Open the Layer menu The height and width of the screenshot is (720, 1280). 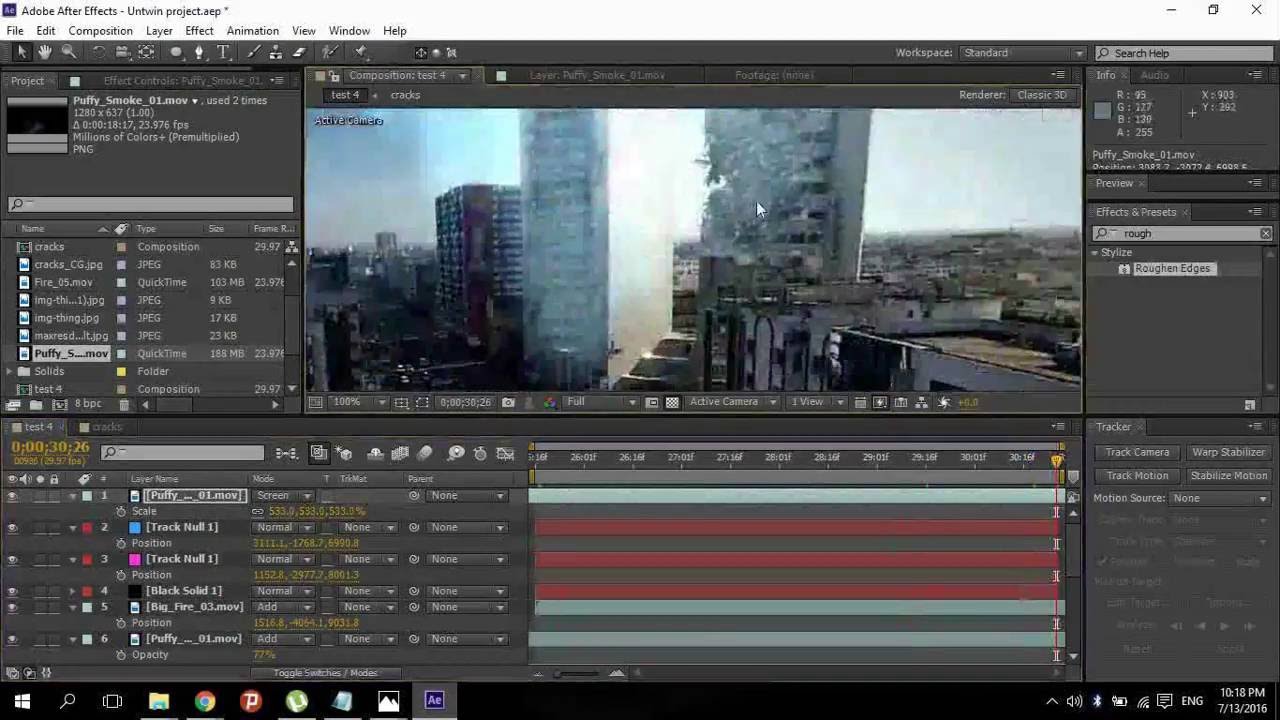159,31
